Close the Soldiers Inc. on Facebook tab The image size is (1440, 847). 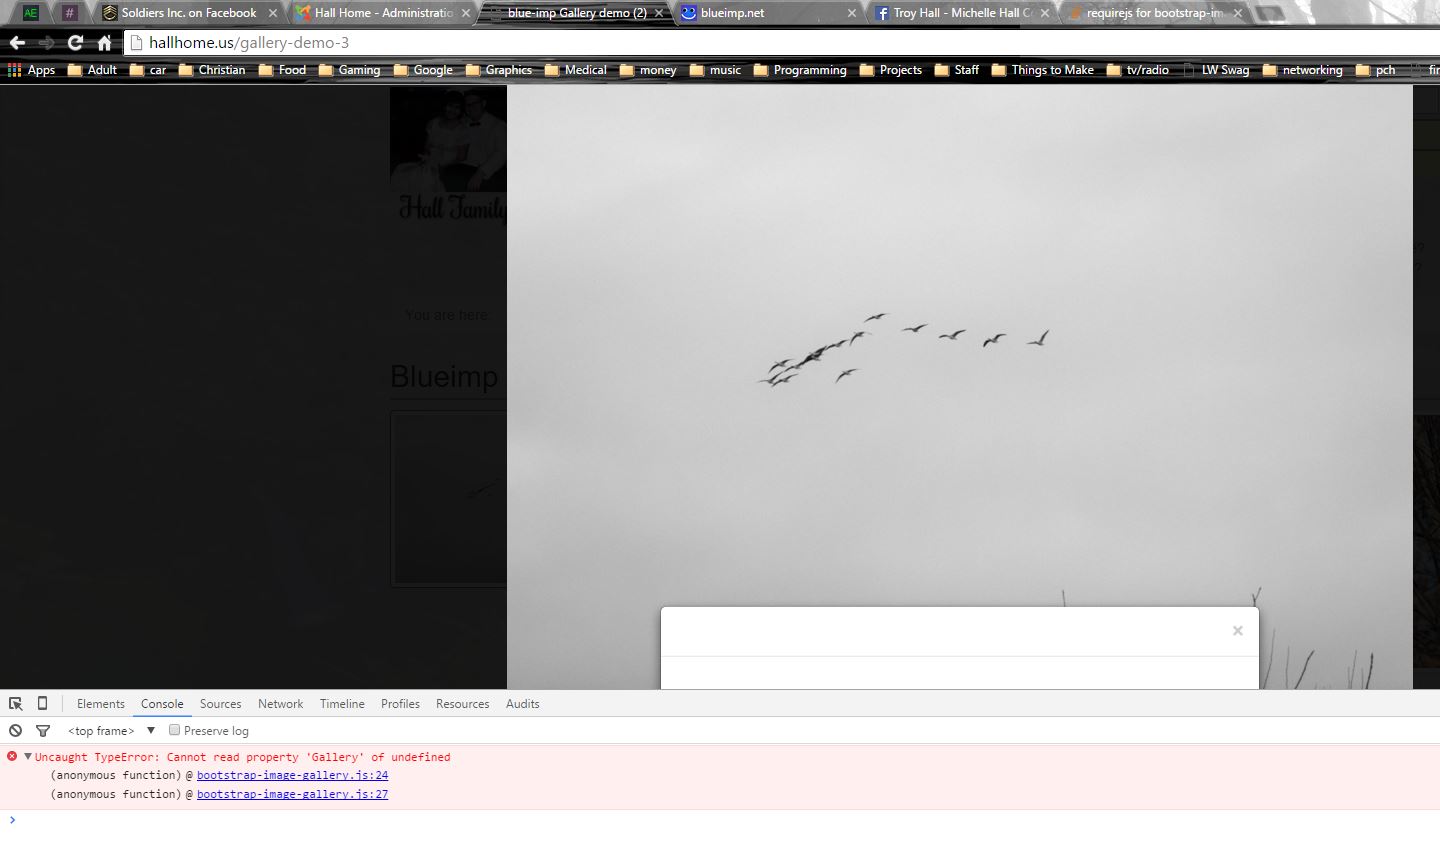pos(272,13)
